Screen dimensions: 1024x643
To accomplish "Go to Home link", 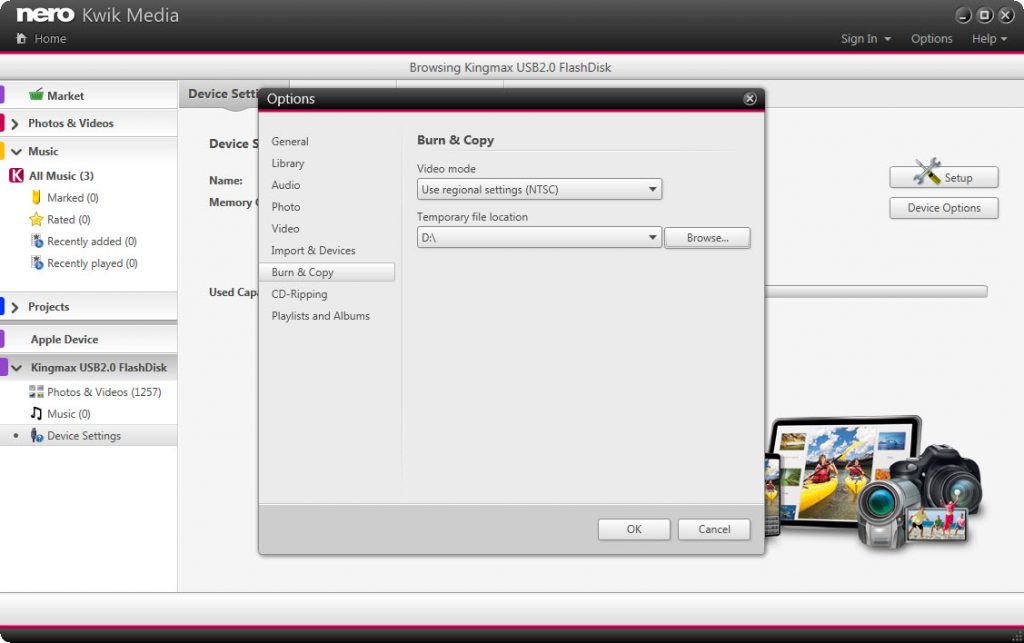I will coord(50,39).
